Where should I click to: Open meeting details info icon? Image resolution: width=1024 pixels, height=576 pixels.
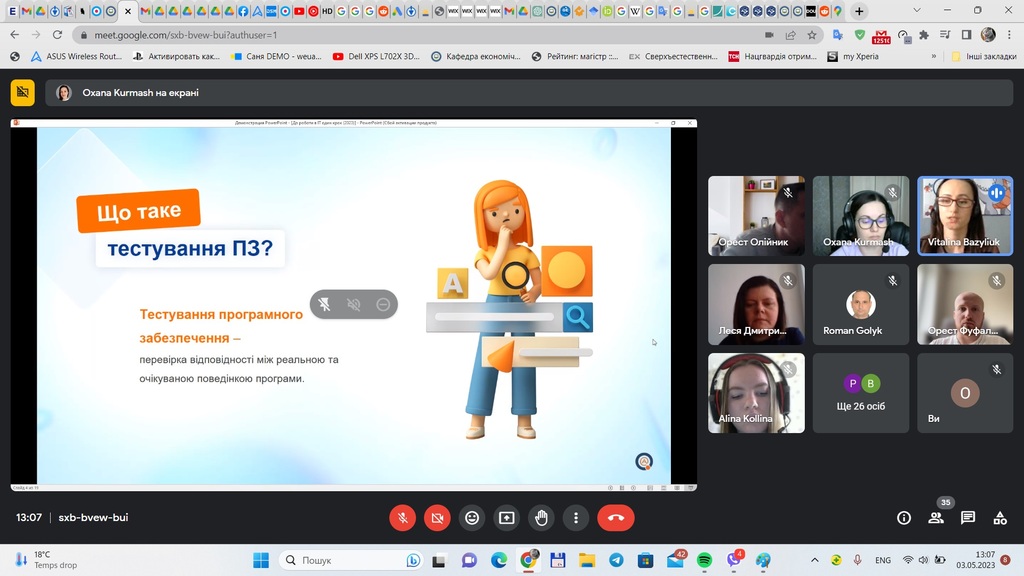pos(904,518)
